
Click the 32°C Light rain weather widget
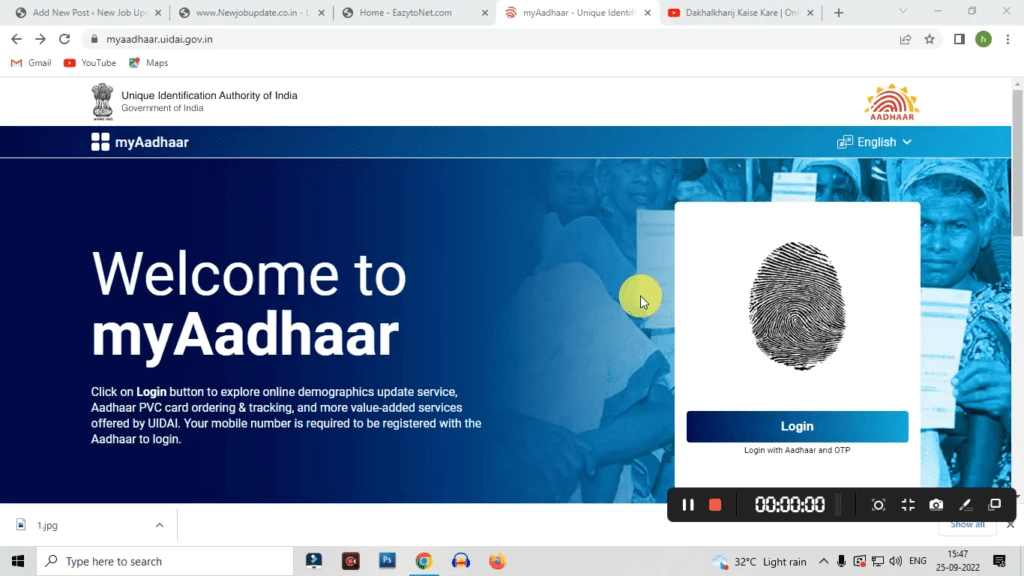pos(760,562)
